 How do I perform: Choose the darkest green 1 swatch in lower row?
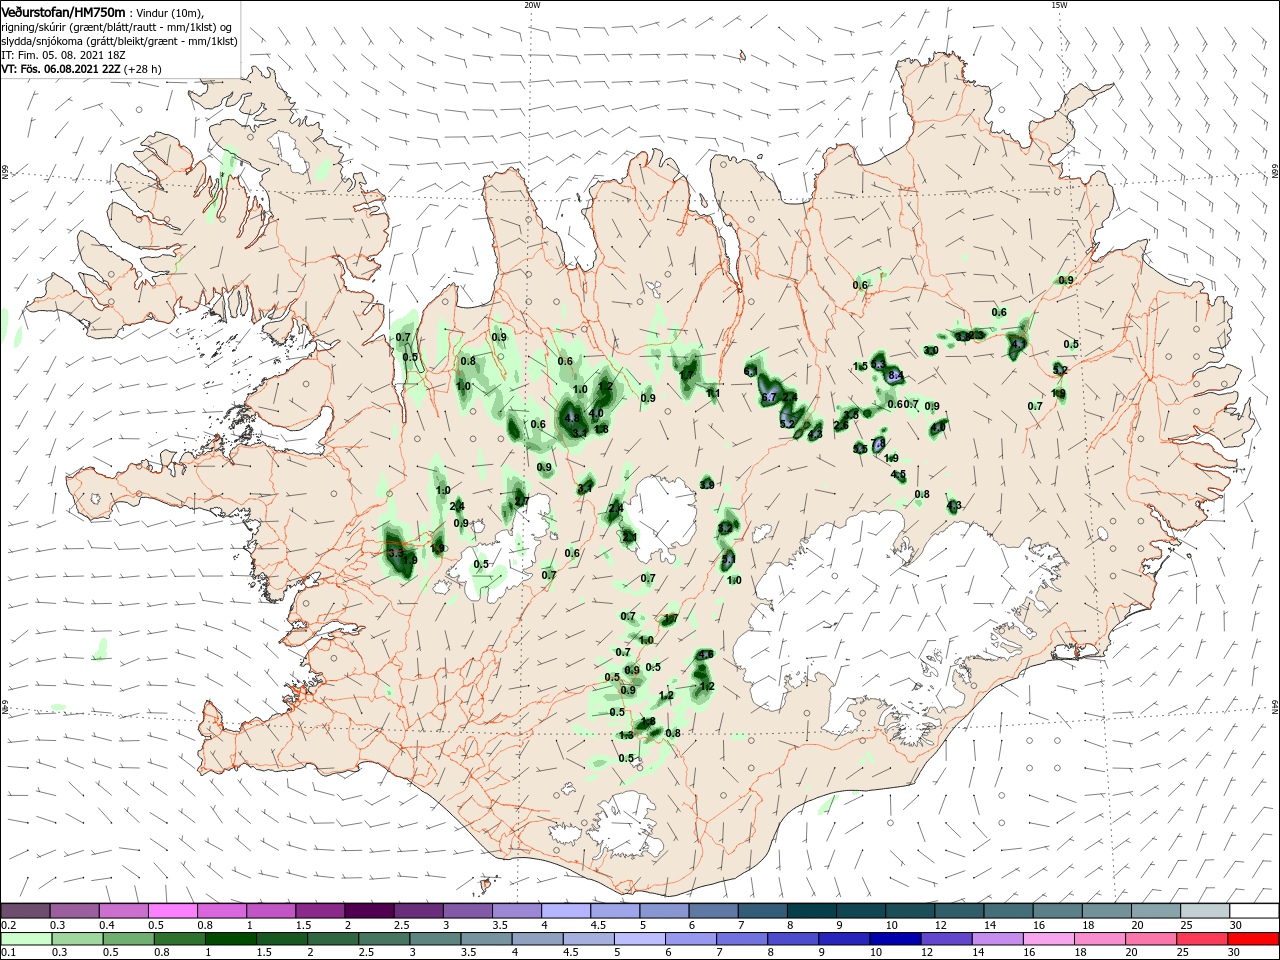(x=229, y=939)
